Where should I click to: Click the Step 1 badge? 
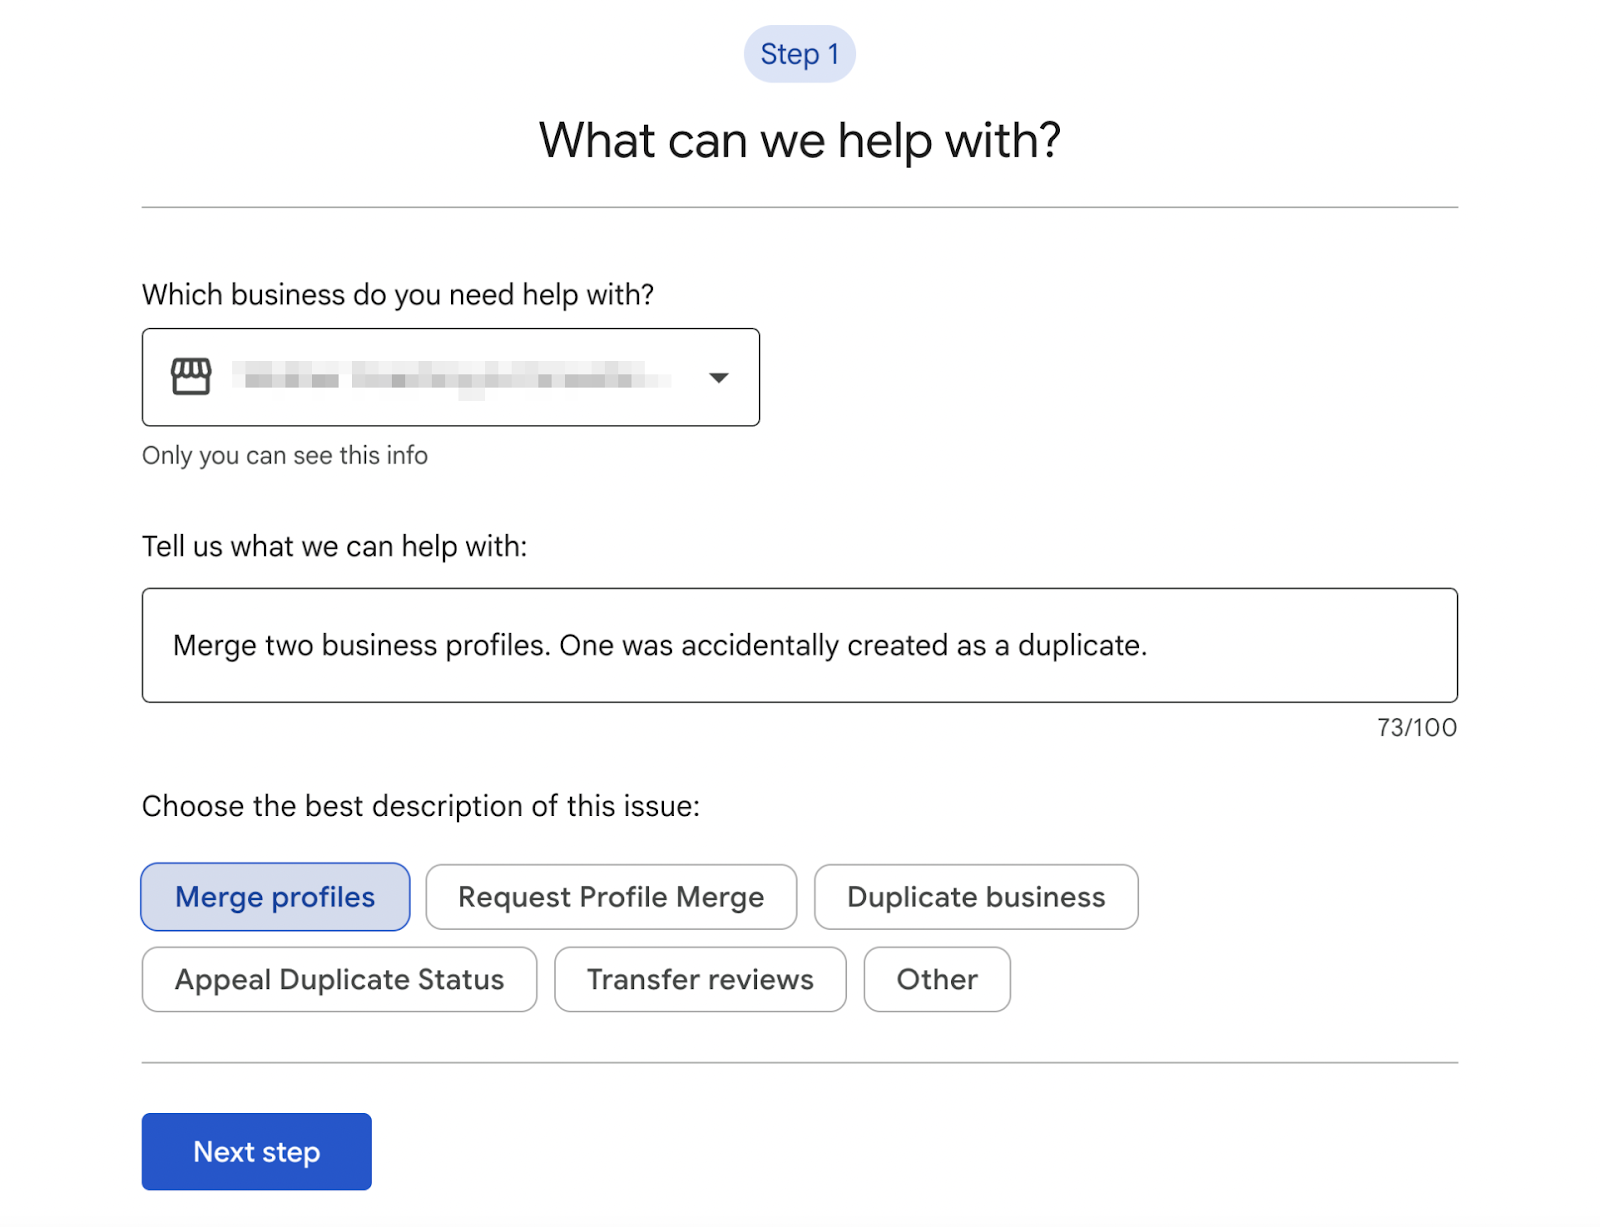click(799, 53)
